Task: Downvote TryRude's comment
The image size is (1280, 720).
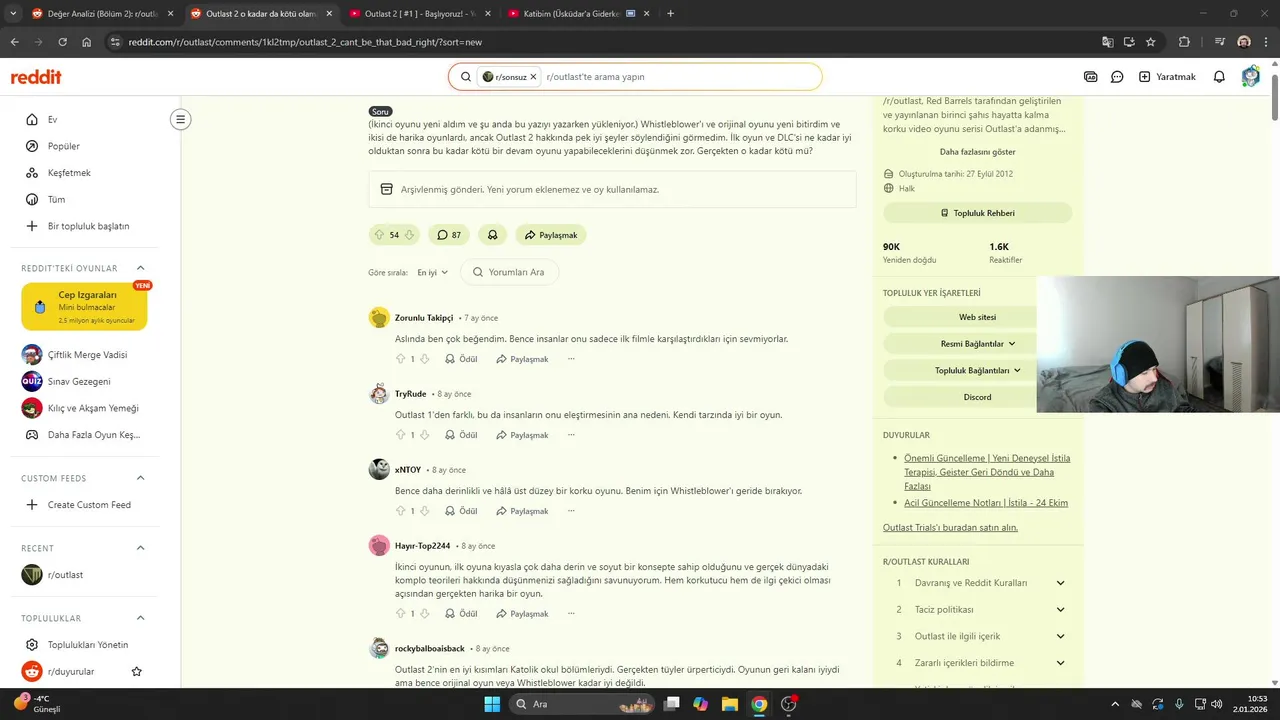Action: pyautogui.click(x=424, y=435)
